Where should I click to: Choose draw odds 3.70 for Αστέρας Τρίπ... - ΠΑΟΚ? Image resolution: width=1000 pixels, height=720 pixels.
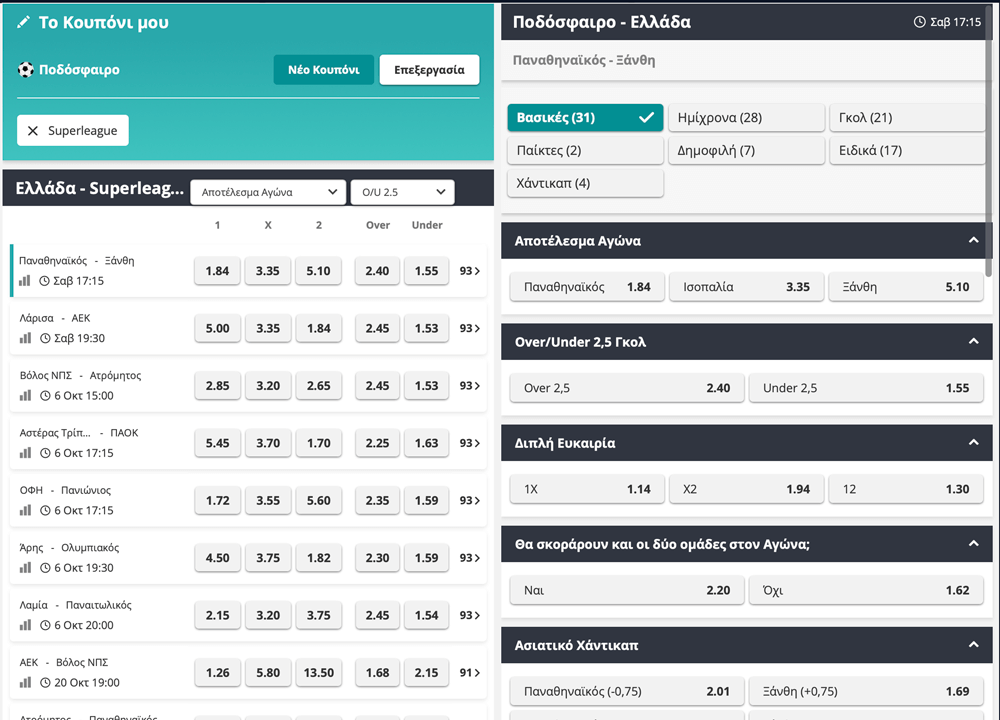268,443
